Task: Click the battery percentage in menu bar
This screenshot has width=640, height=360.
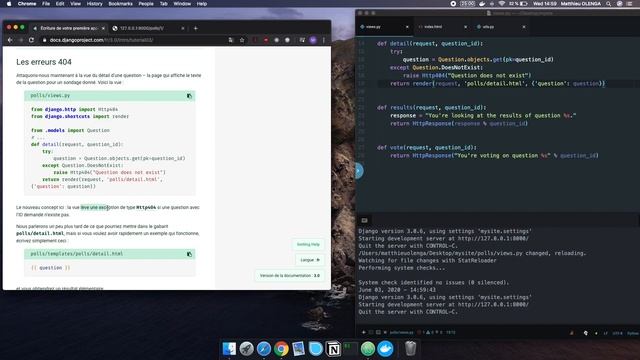Action: (x=513, y=4)
